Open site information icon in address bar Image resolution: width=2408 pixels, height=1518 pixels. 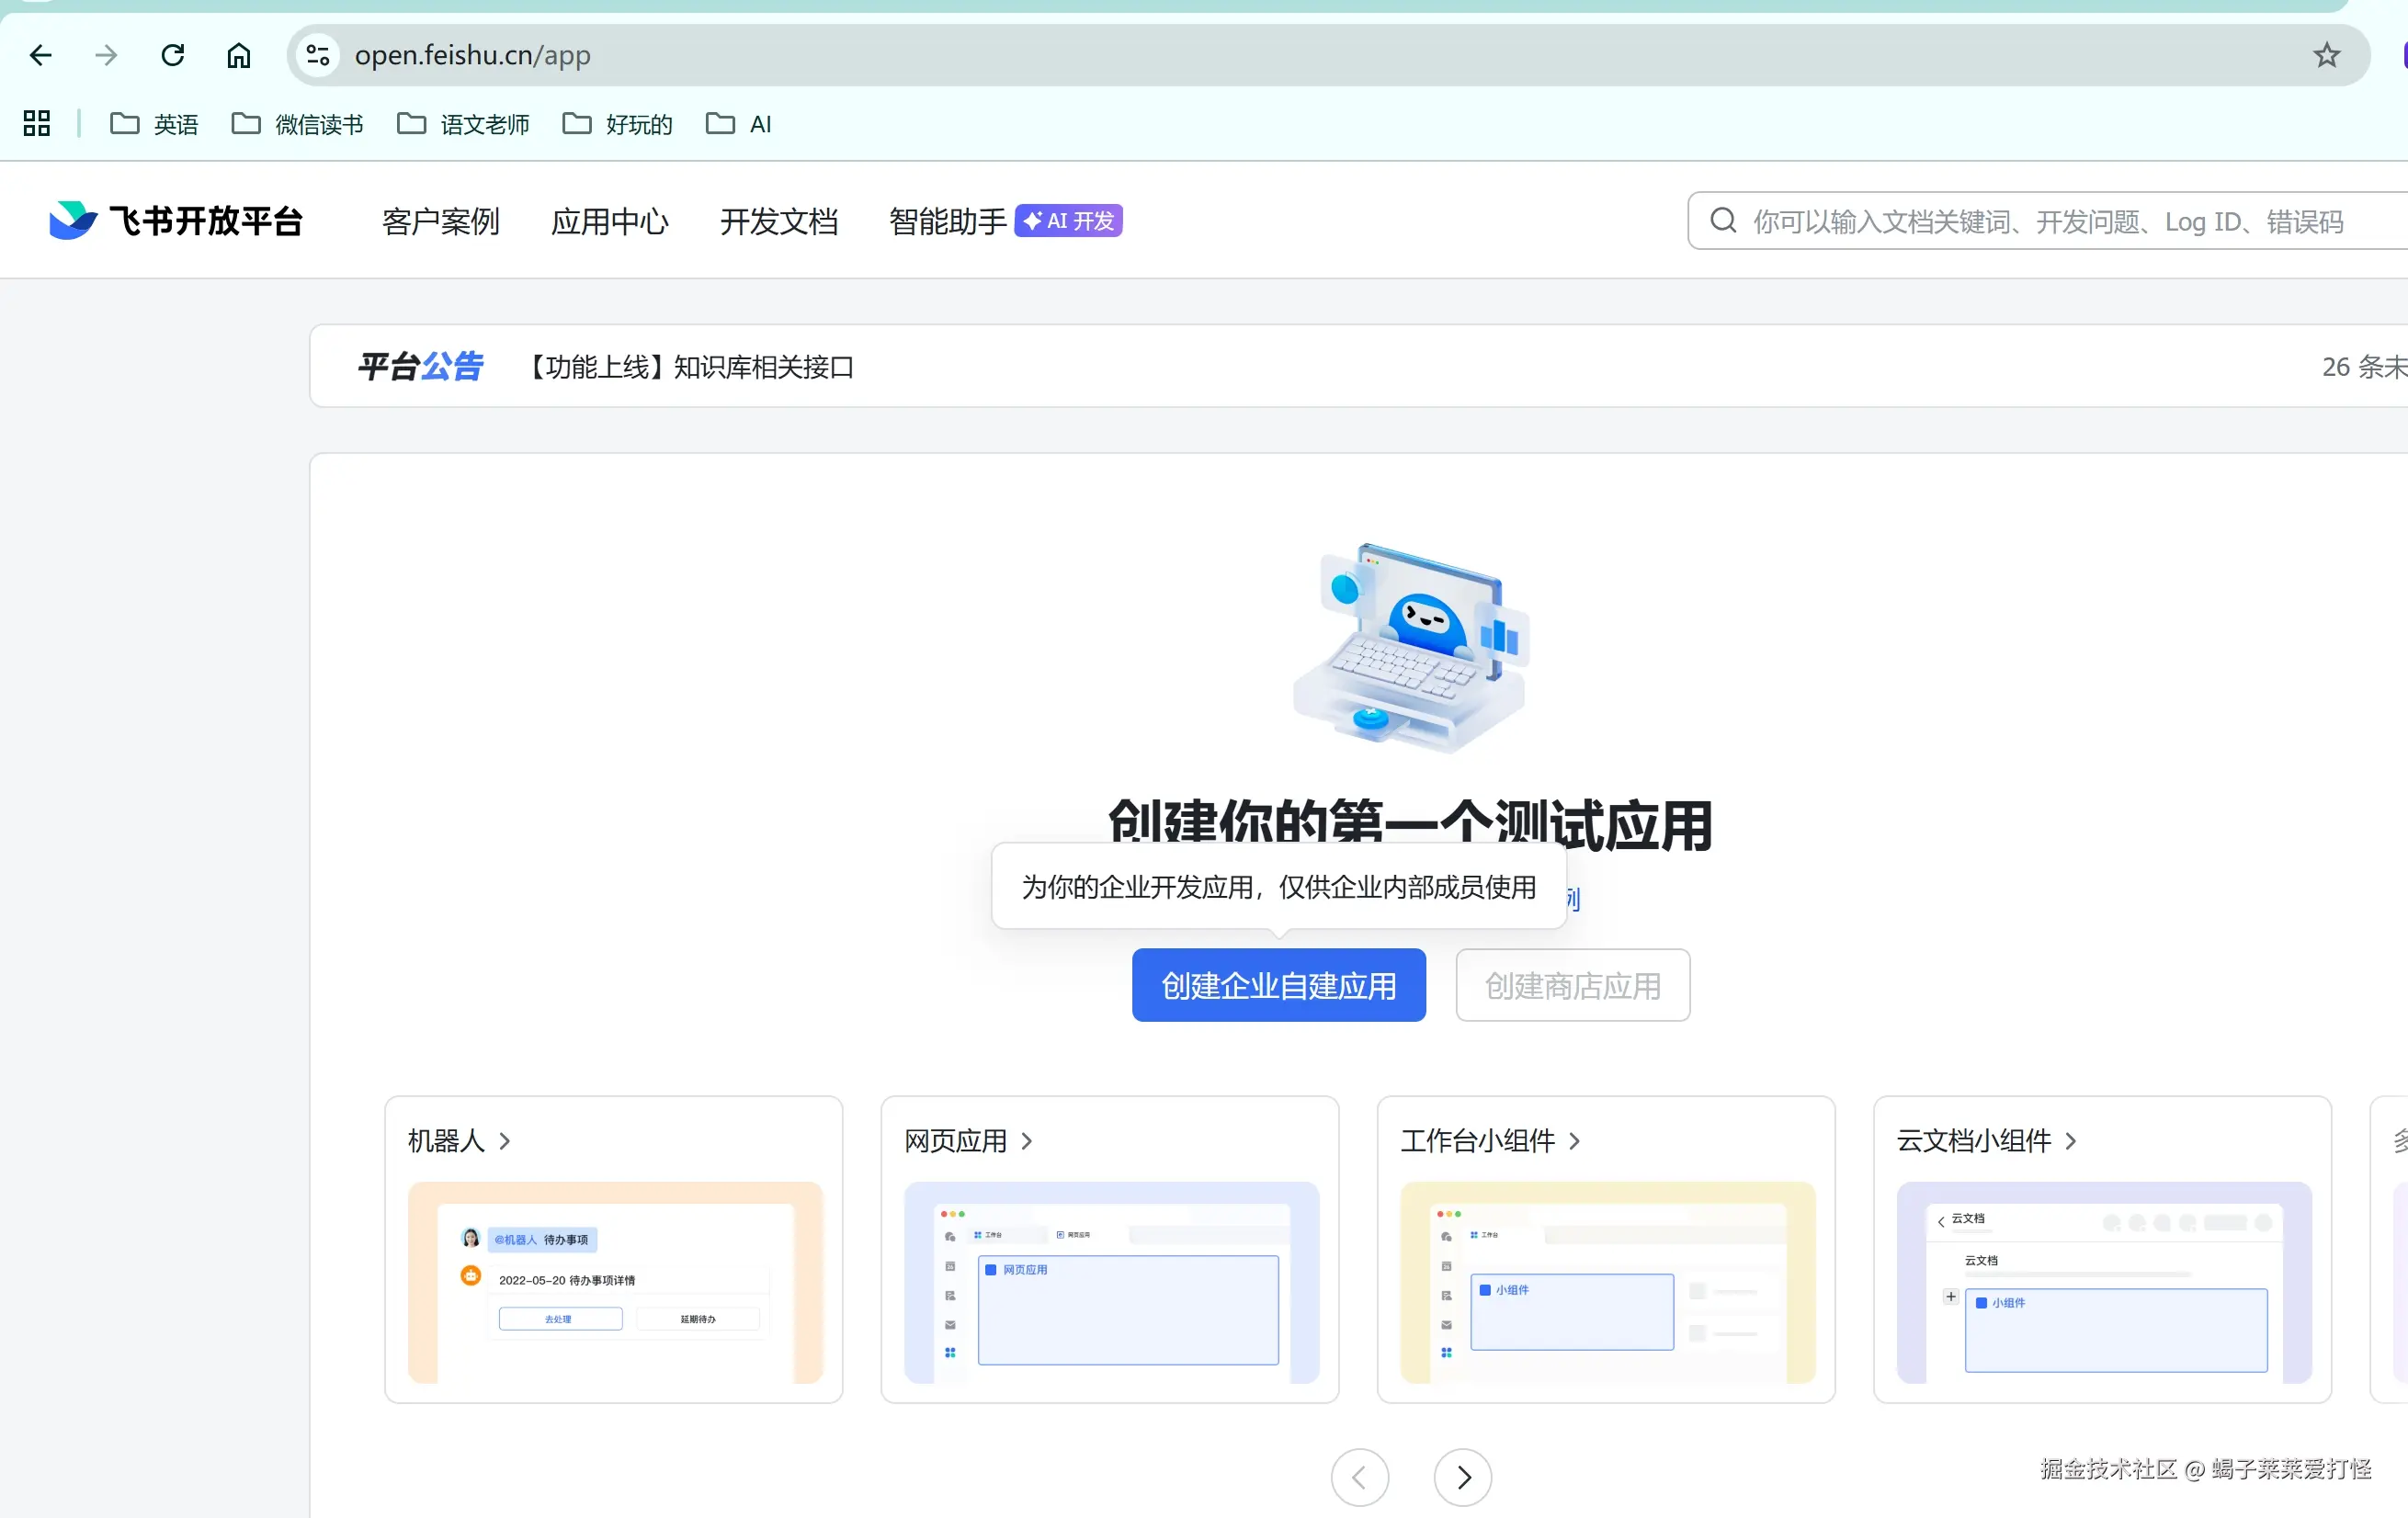click(318, 55)
